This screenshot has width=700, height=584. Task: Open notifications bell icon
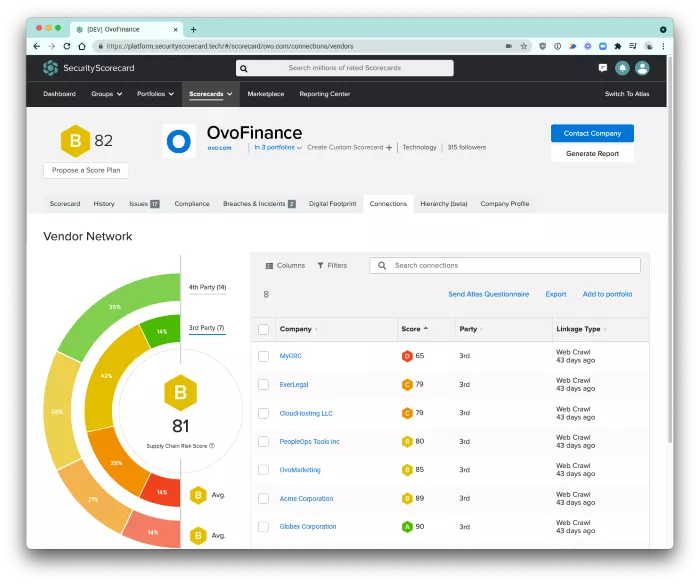pyautogui.click(x=622, y=68)
